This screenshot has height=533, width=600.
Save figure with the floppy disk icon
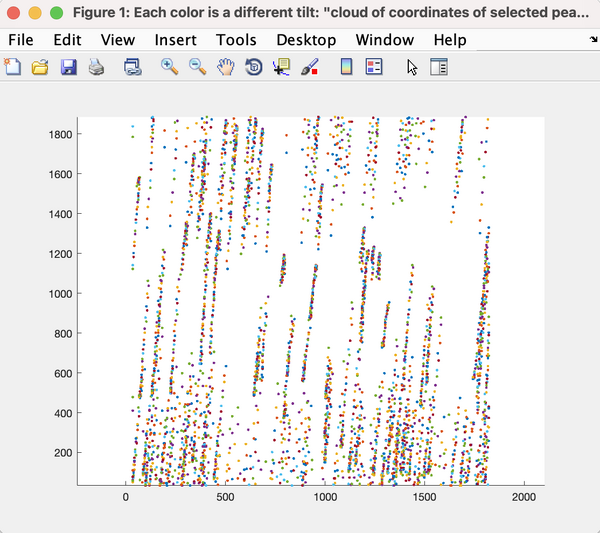[x=68, y=67]
